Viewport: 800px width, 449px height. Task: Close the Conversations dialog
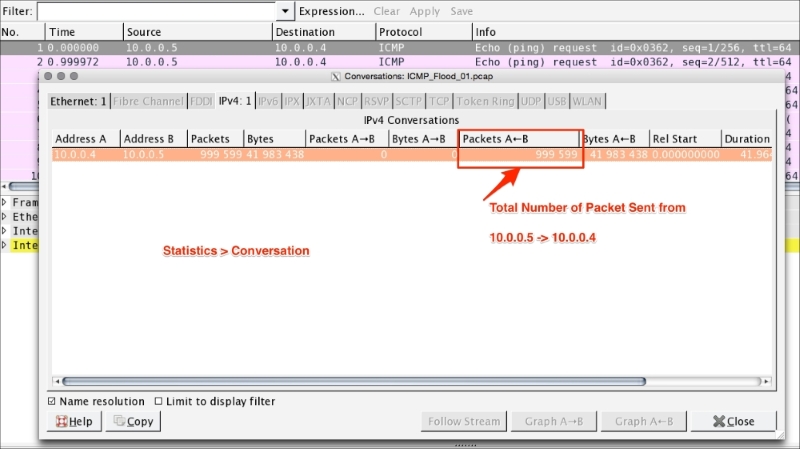(734, 421)
